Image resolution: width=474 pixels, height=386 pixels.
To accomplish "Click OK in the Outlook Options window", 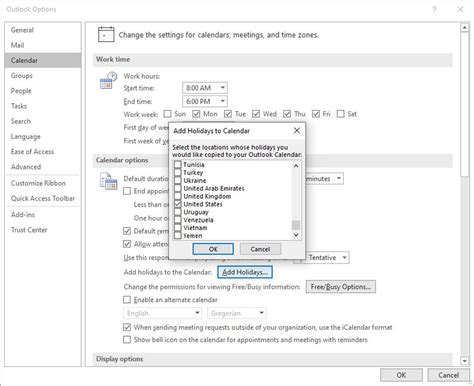I will coord(401,375).
